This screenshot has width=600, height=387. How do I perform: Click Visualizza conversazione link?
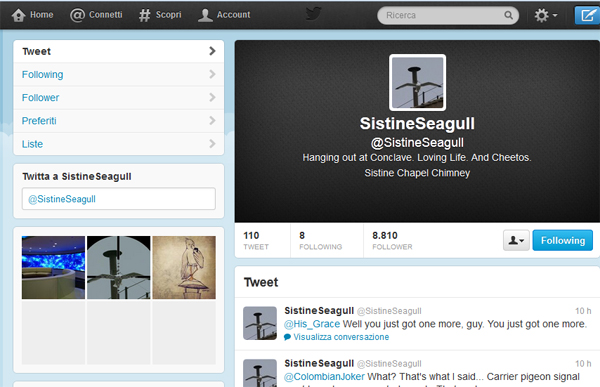[341, 337]
